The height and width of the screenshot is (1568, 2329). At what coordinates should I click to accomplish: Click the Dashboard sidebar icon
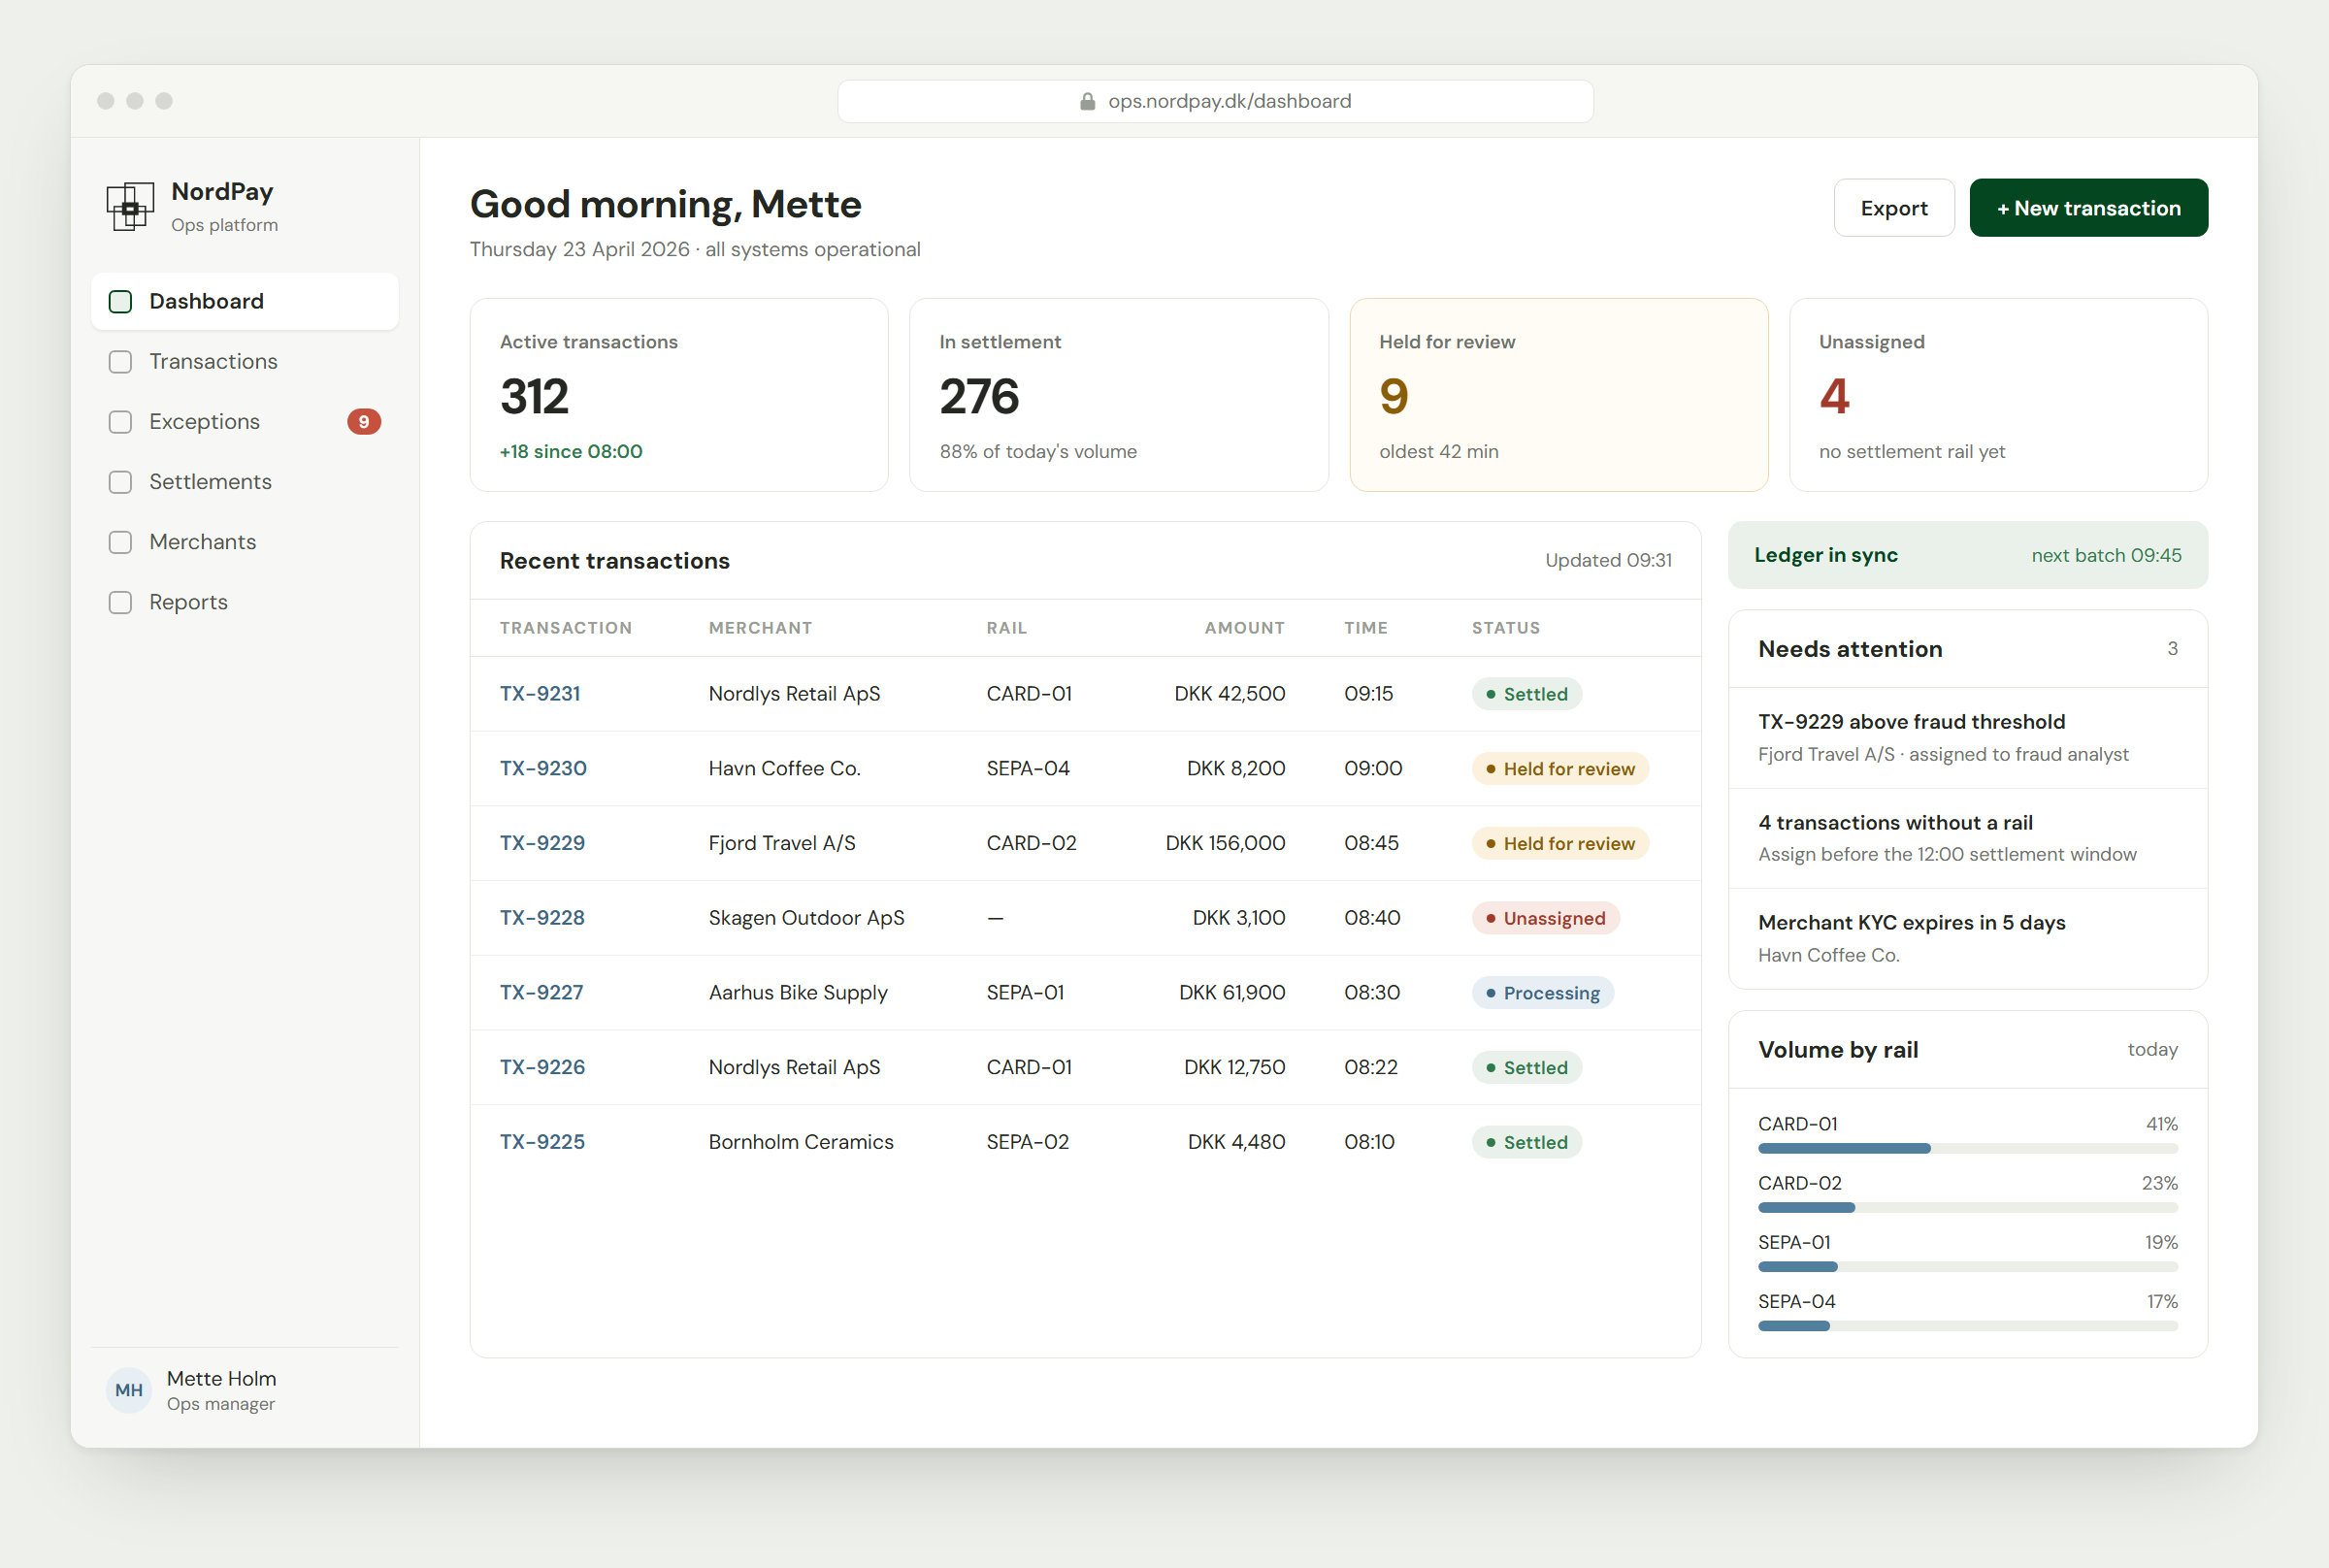coord(120,301)
